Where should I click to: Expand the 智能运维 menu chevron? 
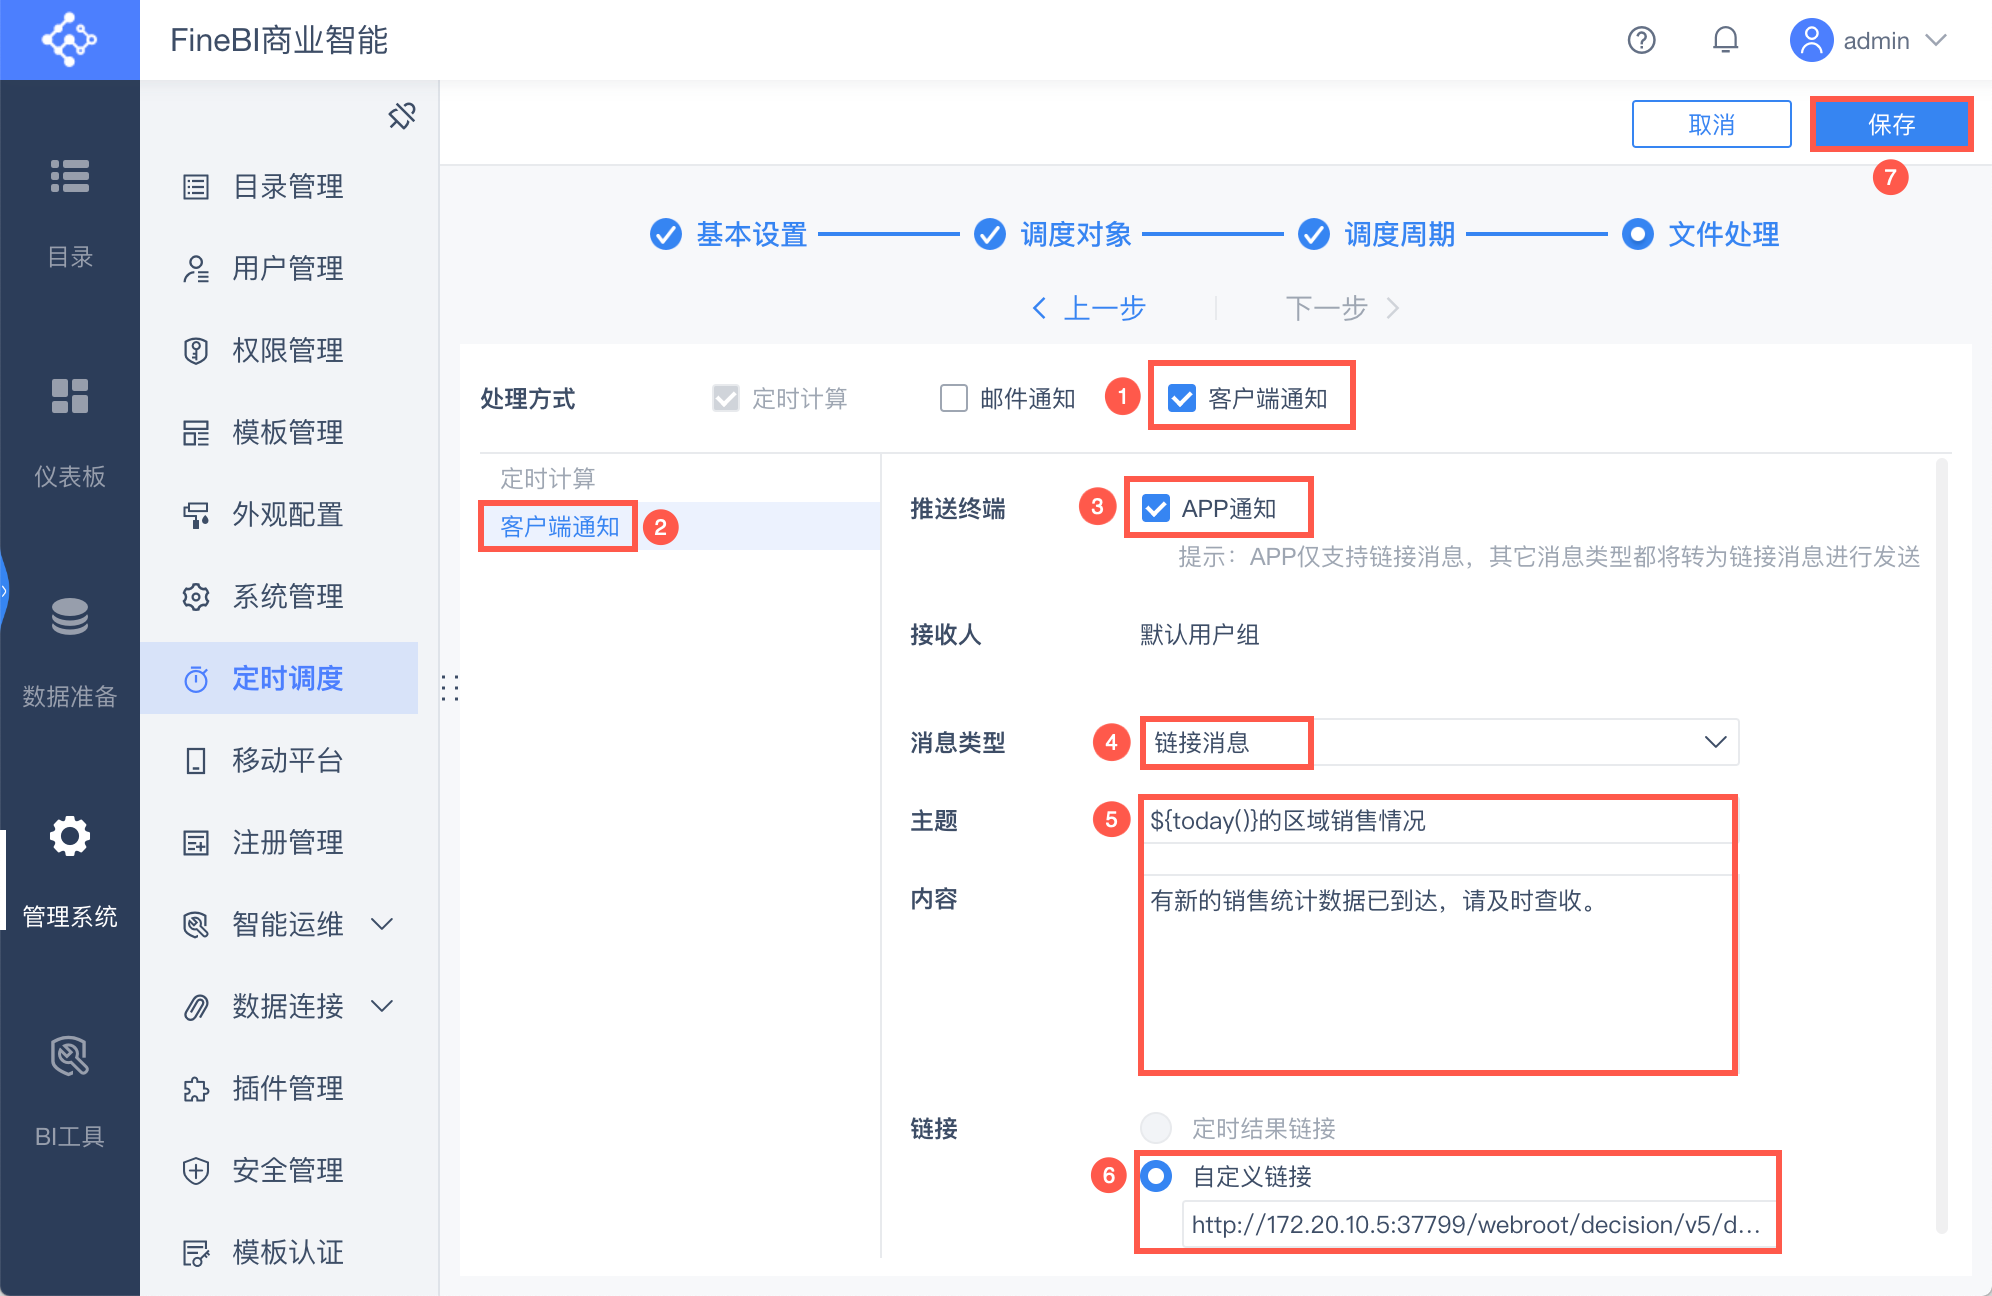point(381,923)
